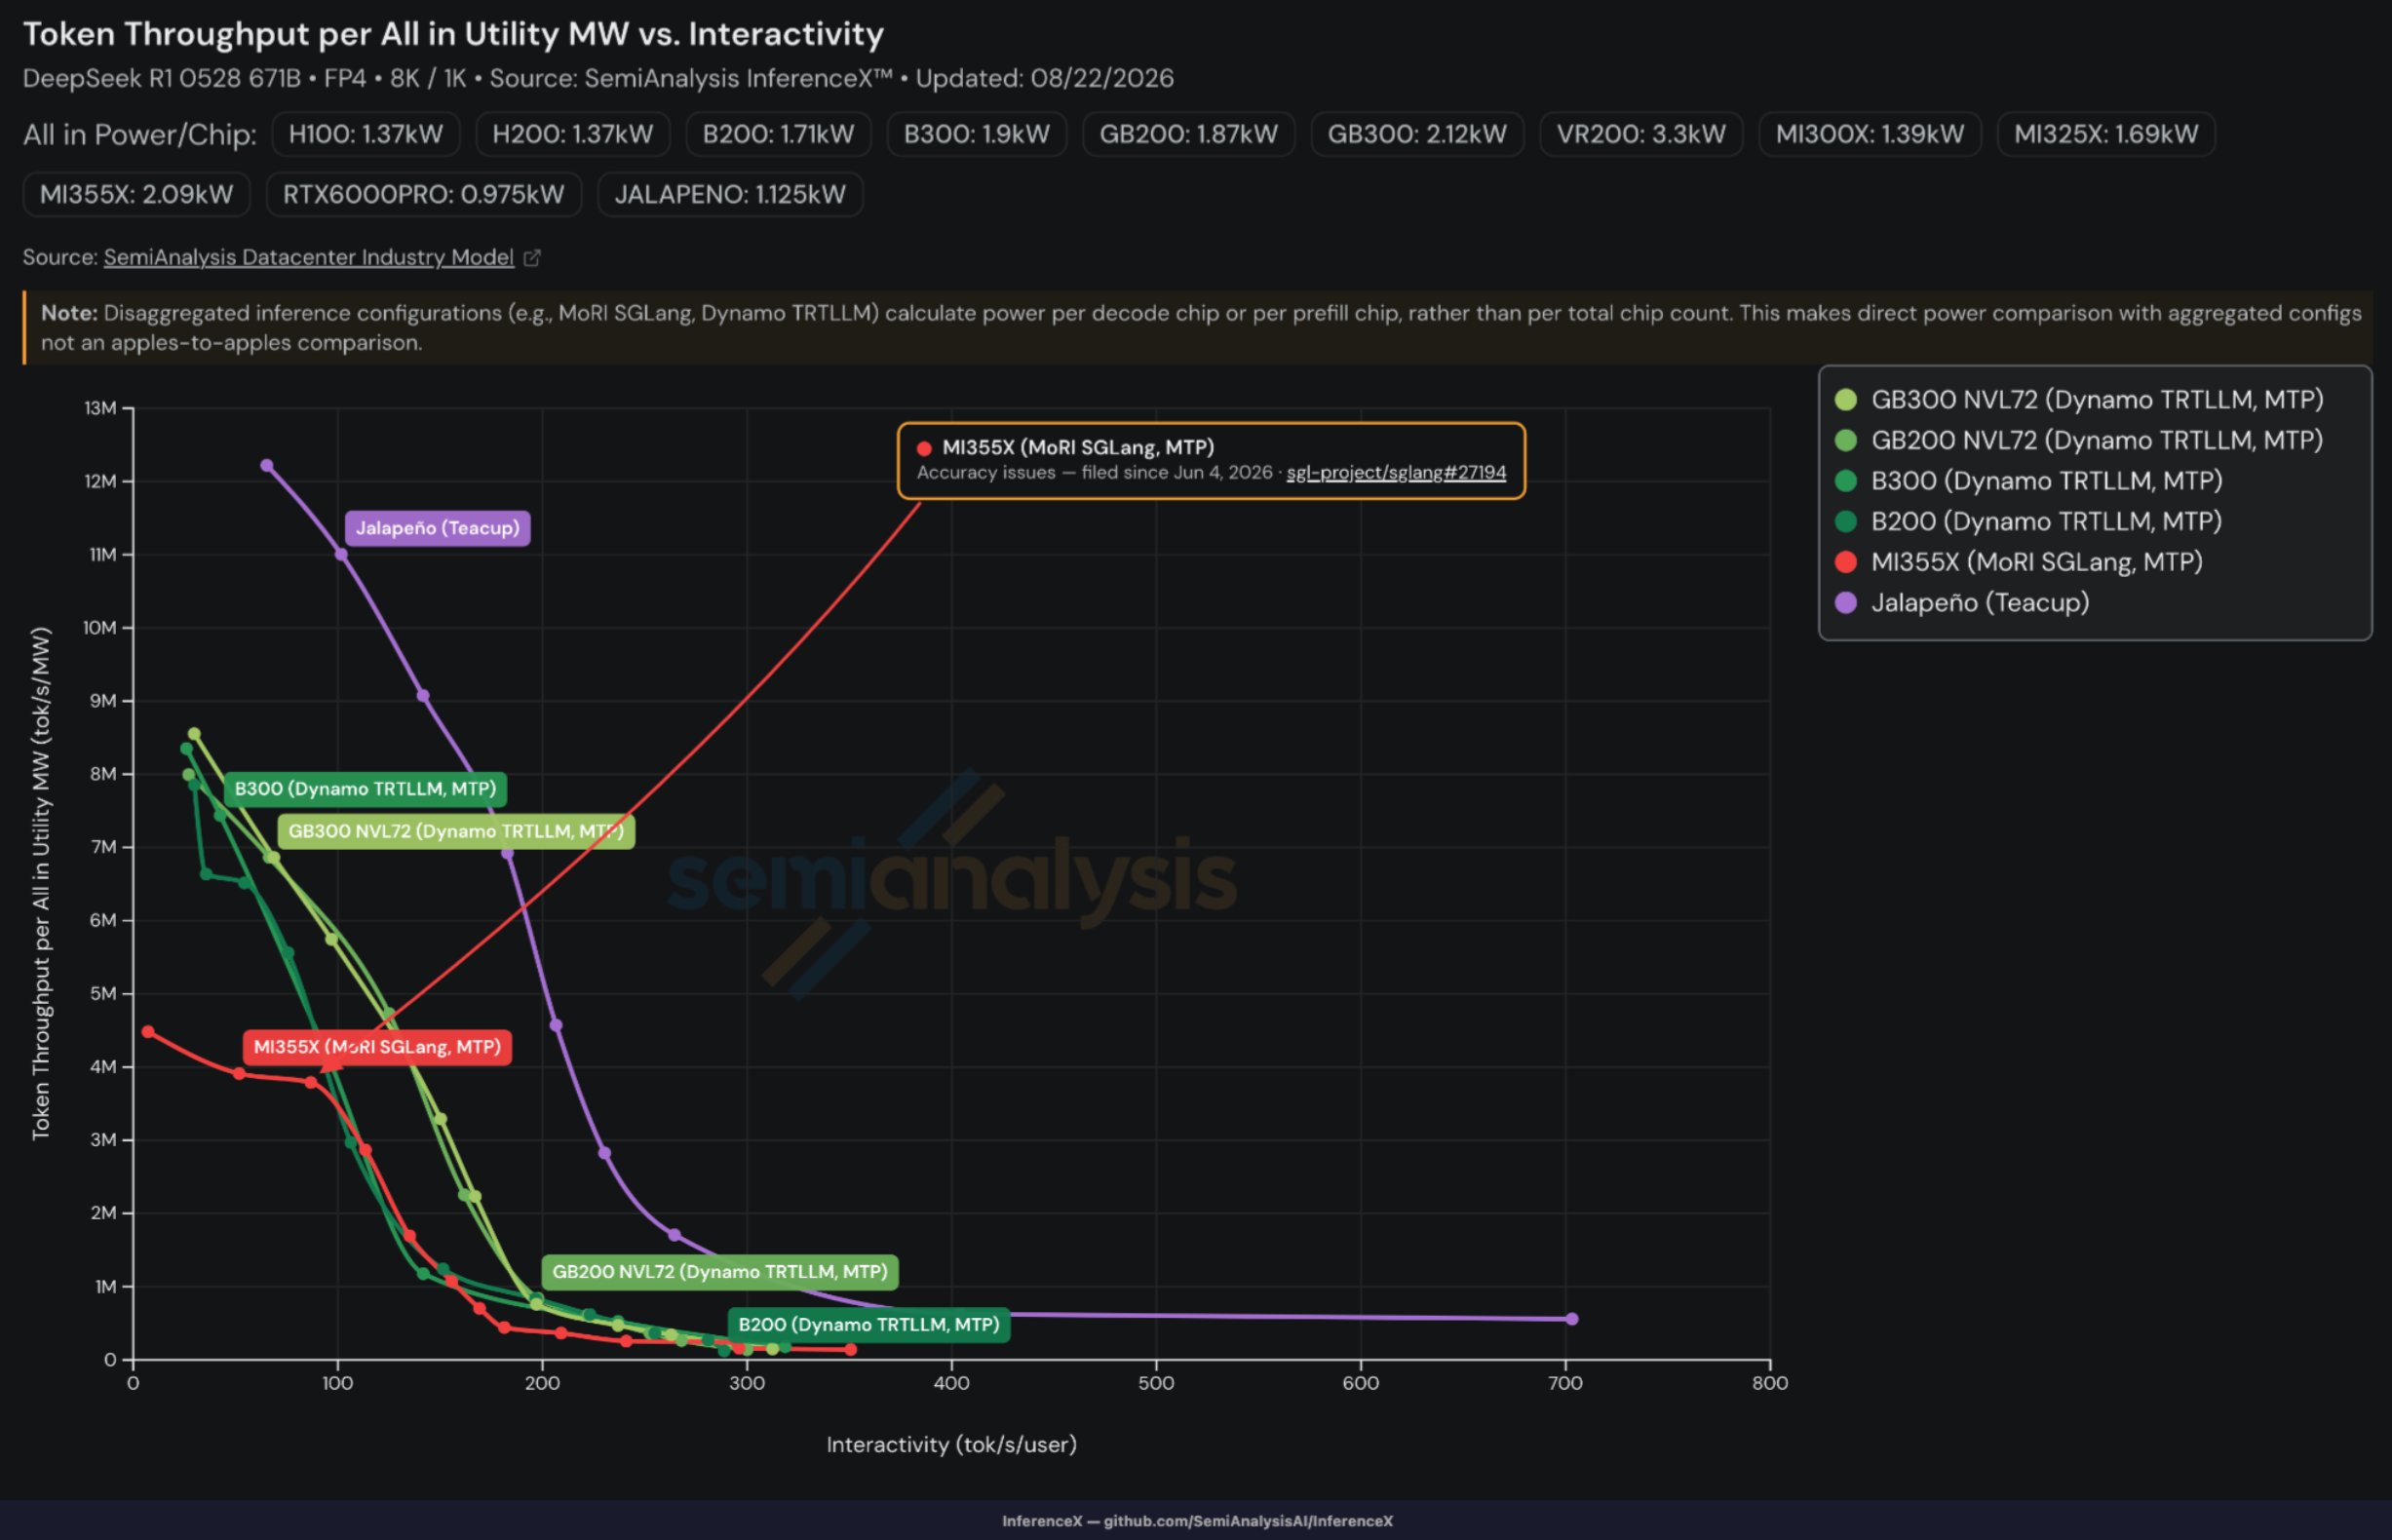
Task: Select the MI355X: 2.09kW power chip
Action: [137, 195]
